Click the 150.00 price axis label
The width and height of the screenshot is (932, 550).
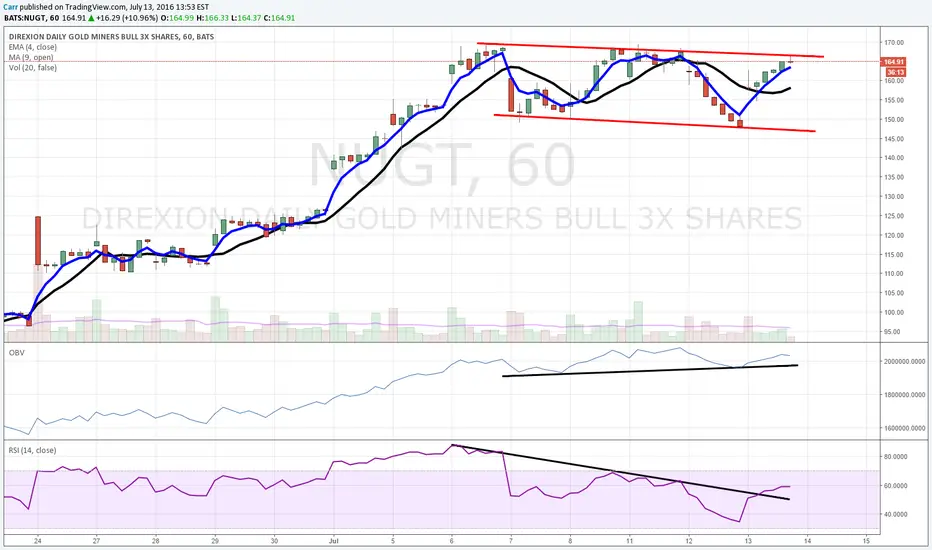(x=894, y=120)
